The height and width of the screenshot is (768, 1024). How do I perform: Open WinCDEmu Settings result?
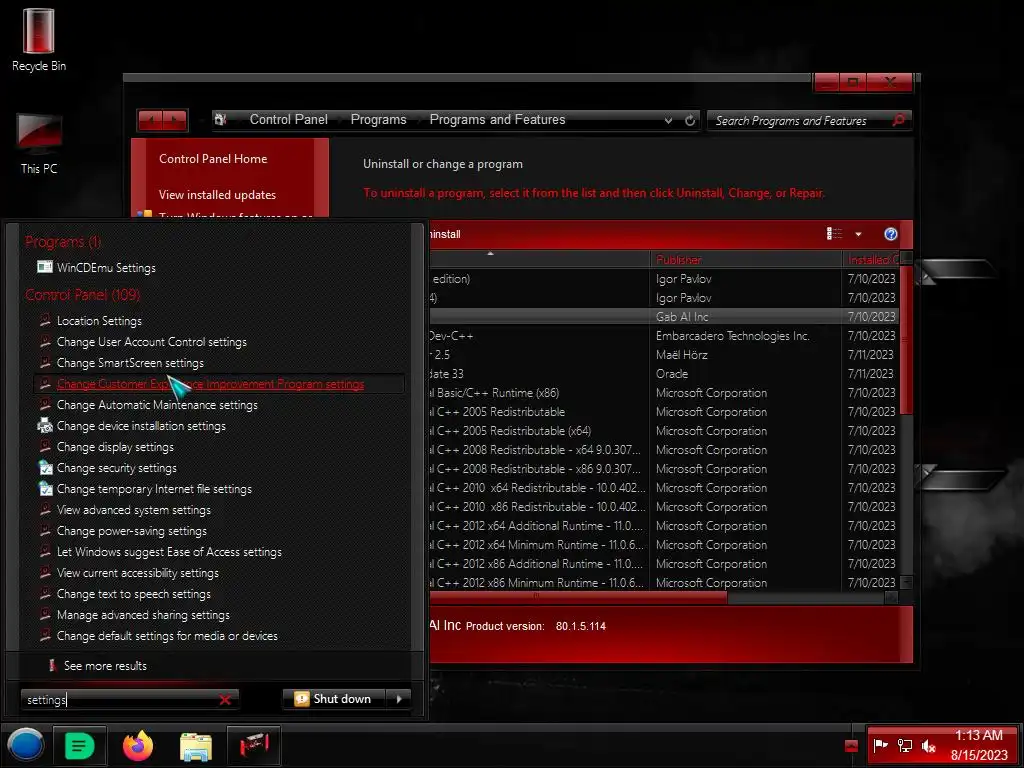[106, 267]
